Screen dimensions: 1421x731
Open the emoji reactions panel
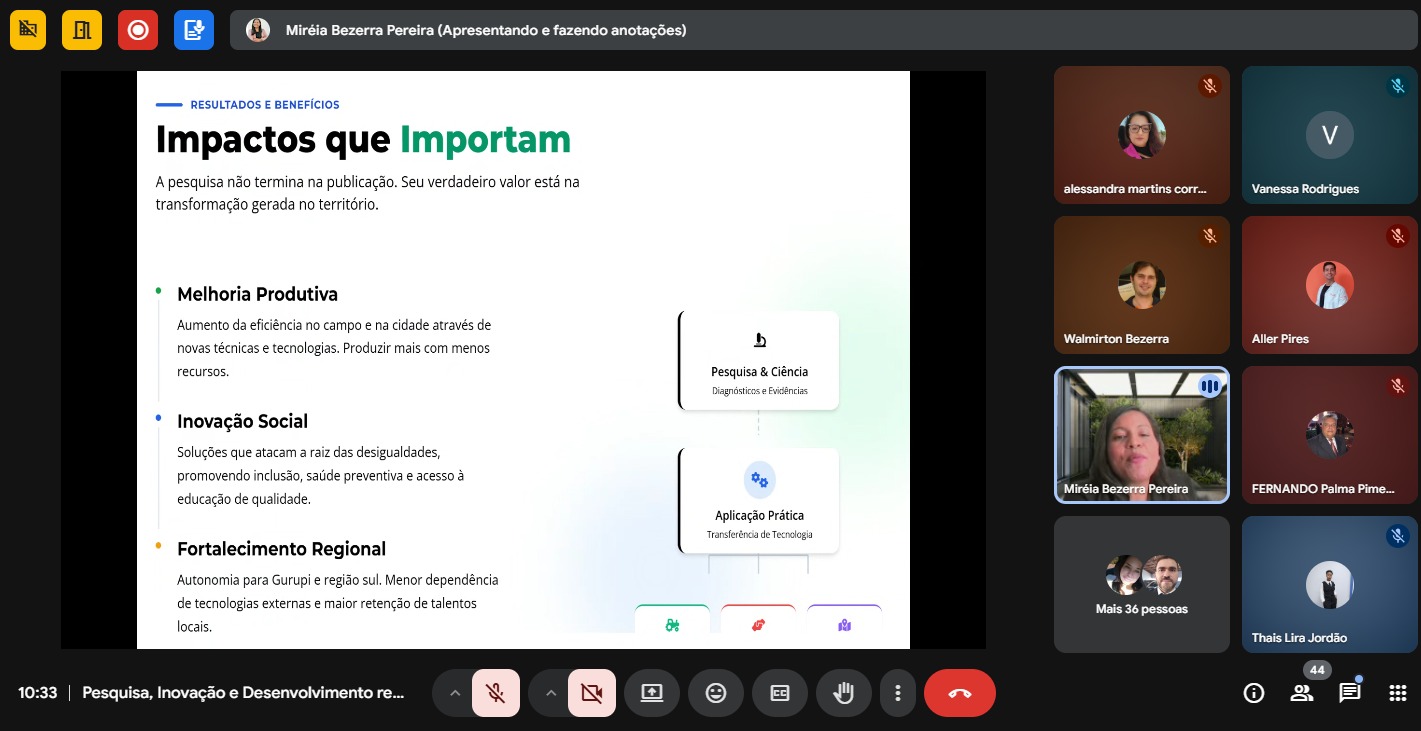[715, 693]
